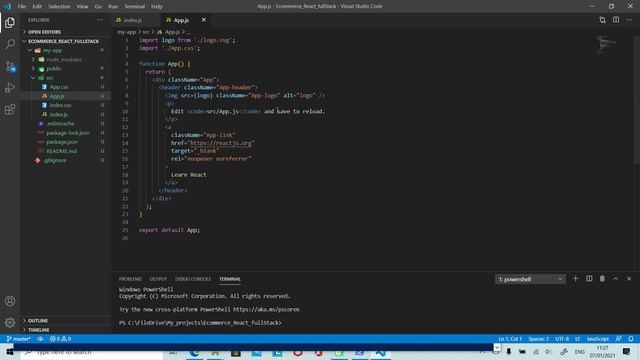Open the Terminal menu
The height and width of the screenshot is (360, 640).
tap(135, 7)
